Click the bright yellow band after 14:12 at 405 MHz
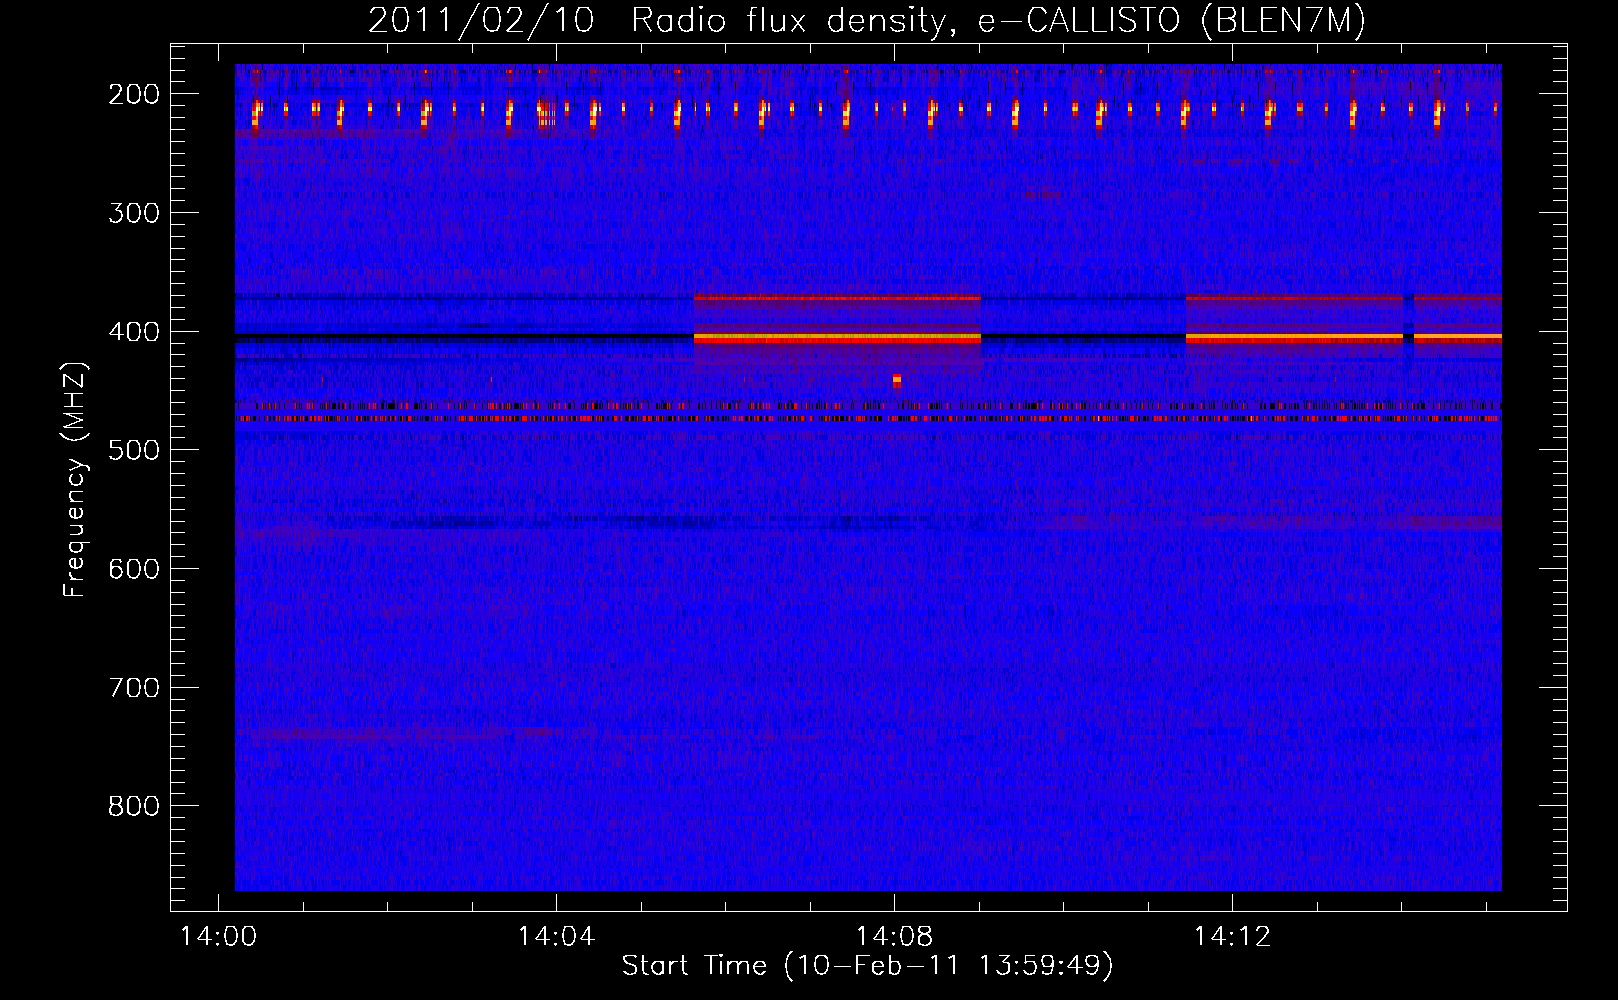This screenshot has width=1618, height=1000. (x=1294, y=339)
